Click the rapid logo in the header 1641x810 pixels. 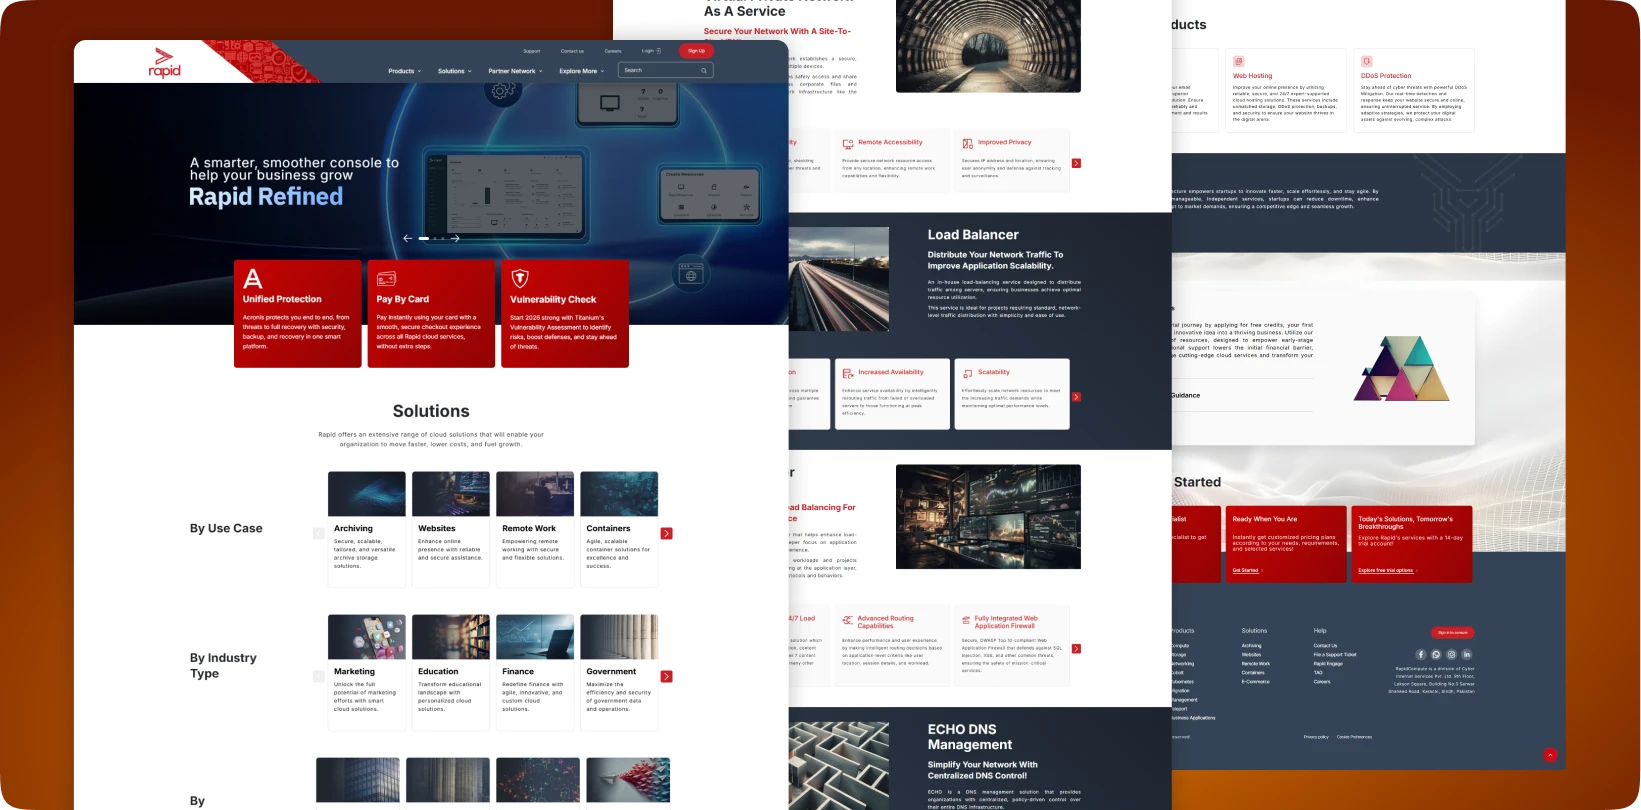pos(165,63)
